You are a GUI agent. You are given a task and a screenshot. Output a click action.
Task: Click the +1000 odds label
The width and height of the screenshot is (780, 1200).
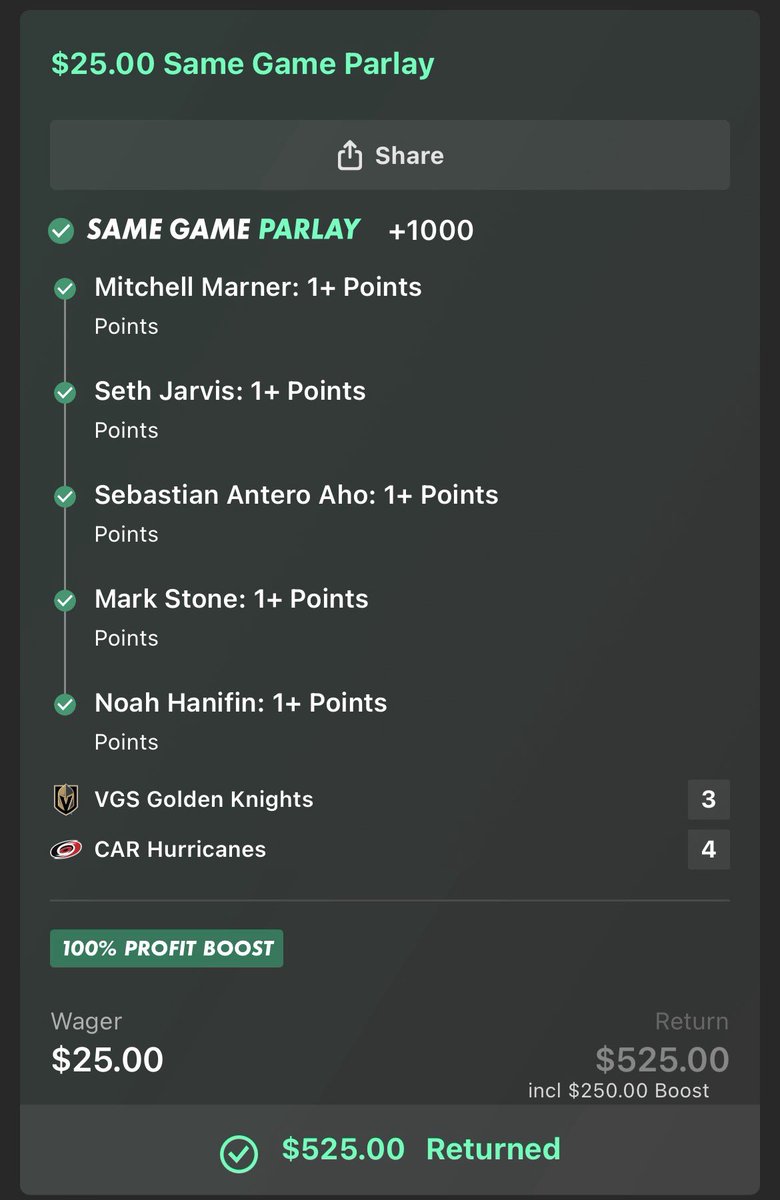tap(431, 231)
